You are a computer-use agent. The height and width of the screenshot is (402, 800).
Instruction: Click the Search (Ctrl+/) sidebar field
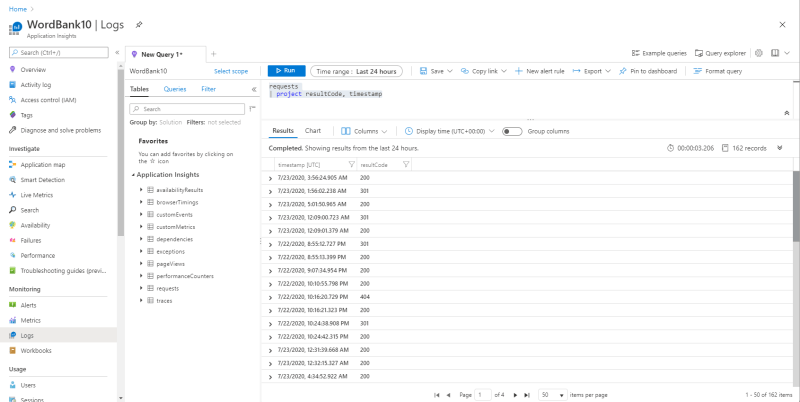coord(59,53)
